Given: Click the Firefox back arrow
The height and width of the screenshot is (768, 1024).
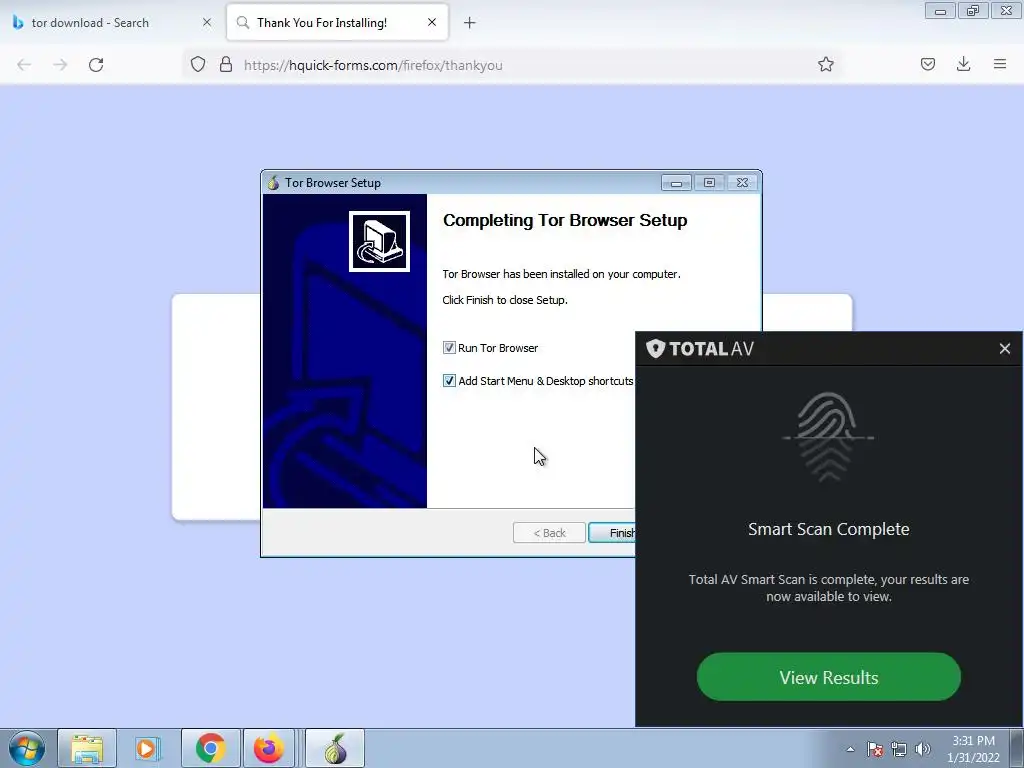Looking at the screenshot, I should click(24, 65).
